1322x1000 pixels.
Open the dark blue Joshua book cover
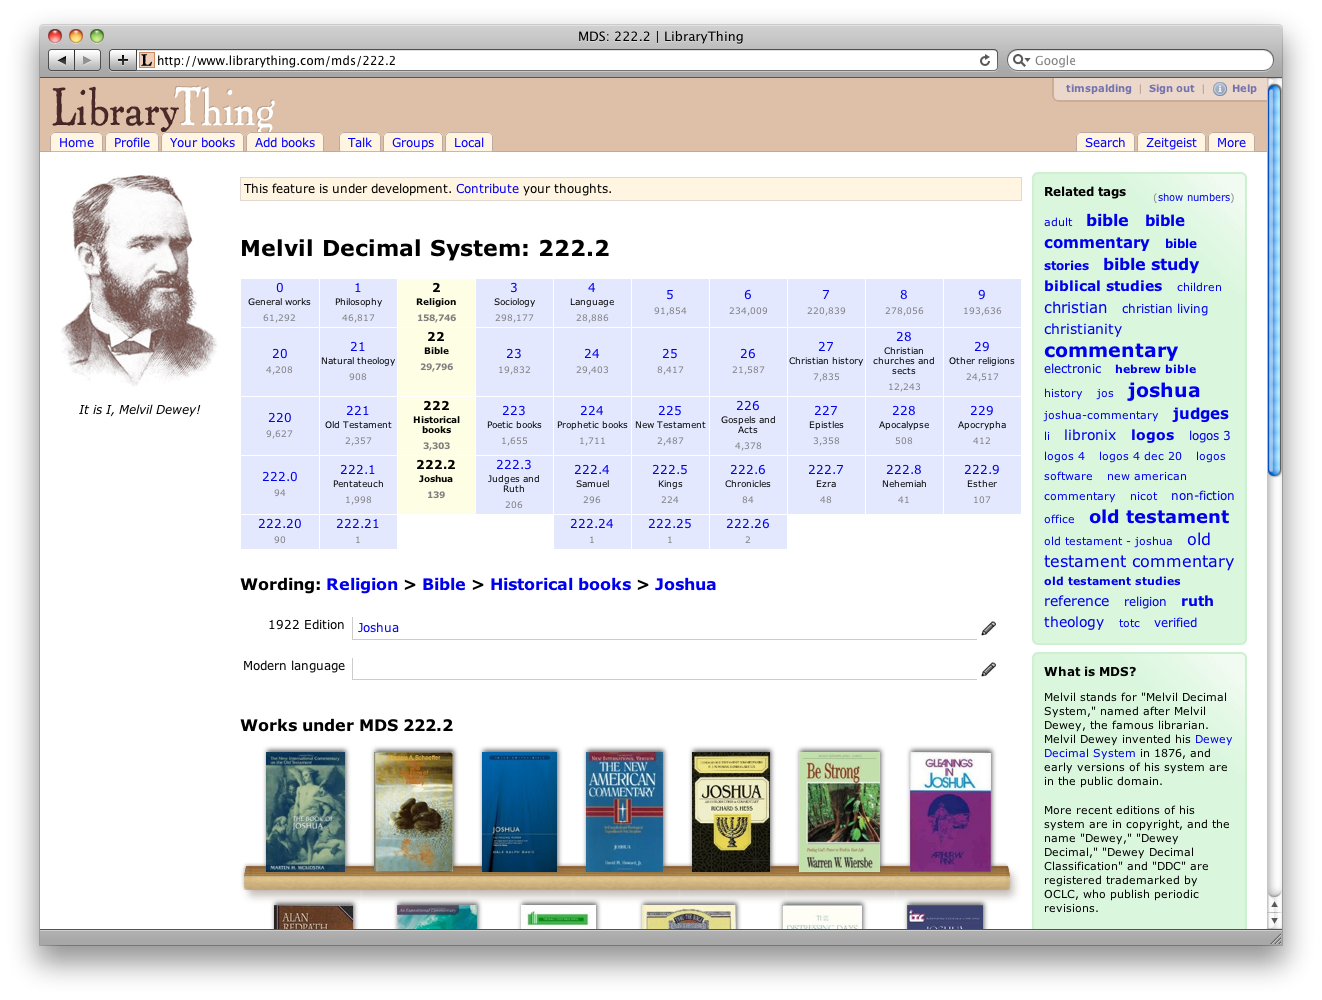[x=519, y=811]
